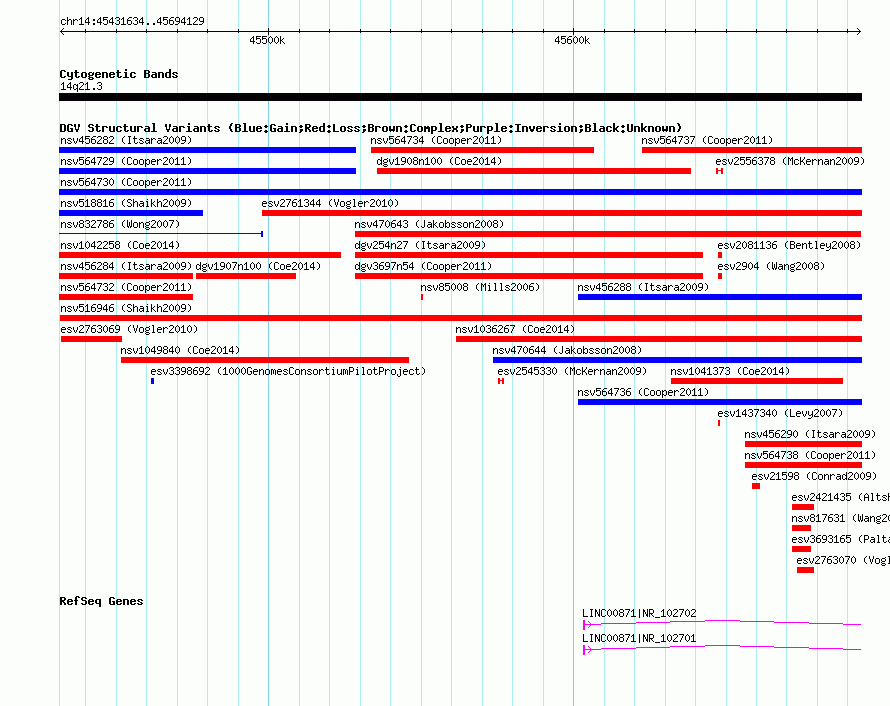This screenshot has width=890, height=706.
Task: Open nsv456290 (Itsara2009) label
Action: point(810,434)
